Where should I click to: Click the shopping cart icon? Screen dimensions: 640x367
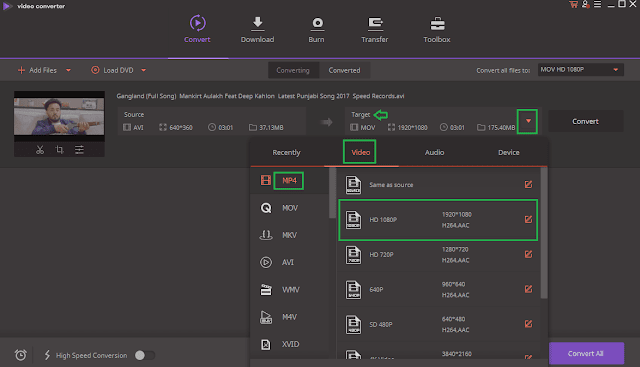[x=573, y=4]
